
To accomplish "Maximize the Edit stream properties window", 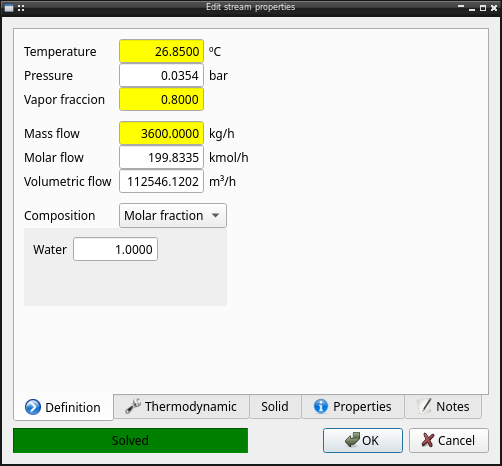I will 483,8.
